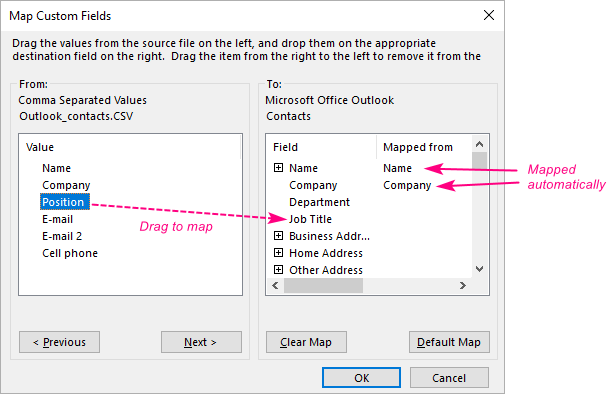Expand the Home Address field node
Viewport: 615px width, 394px height.
point(278,252)
